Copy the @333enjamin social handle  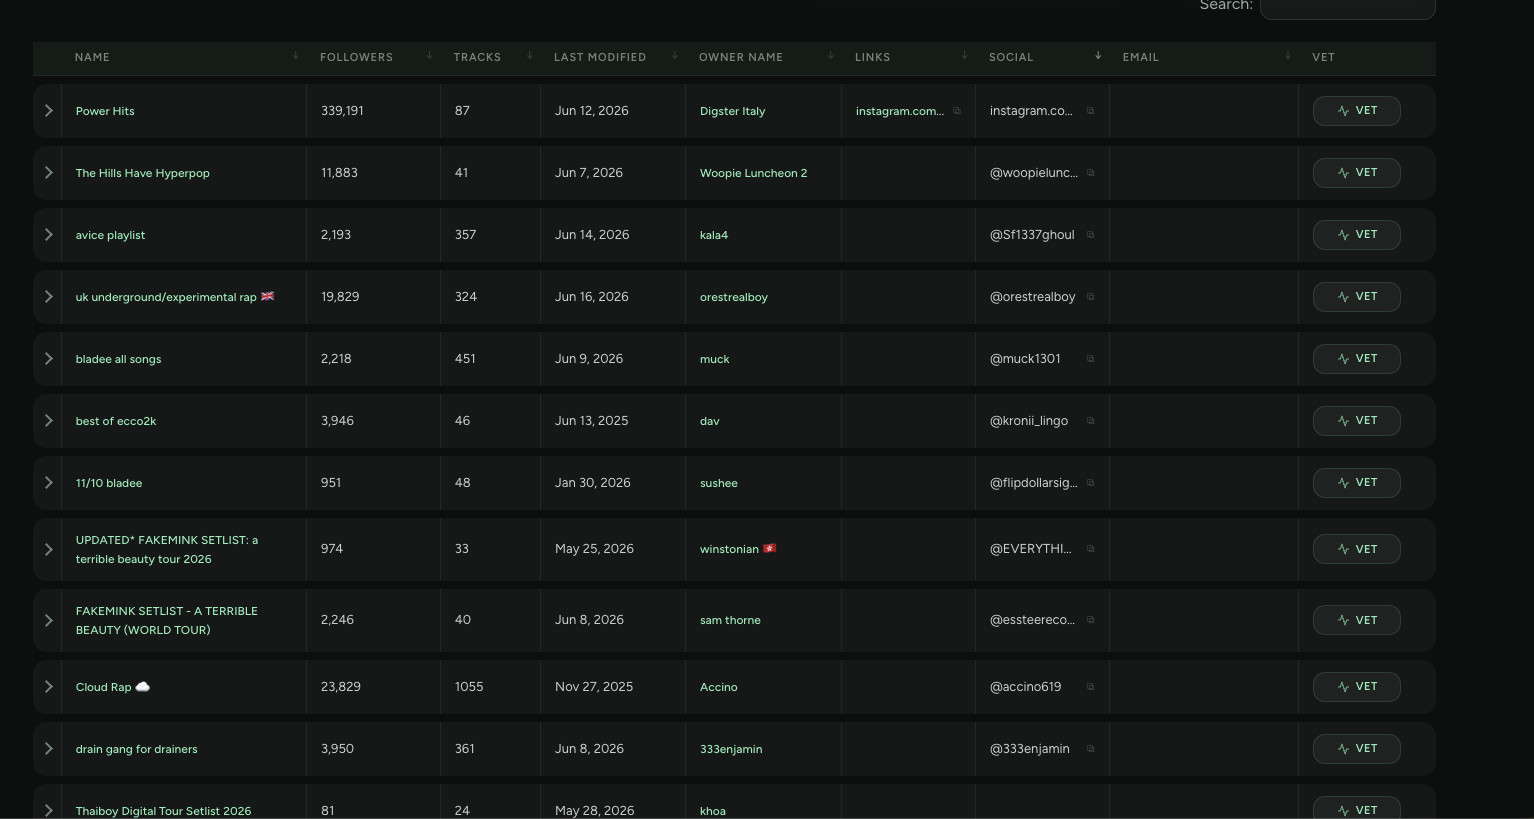pyautogui.click(x=1091, y=749)
